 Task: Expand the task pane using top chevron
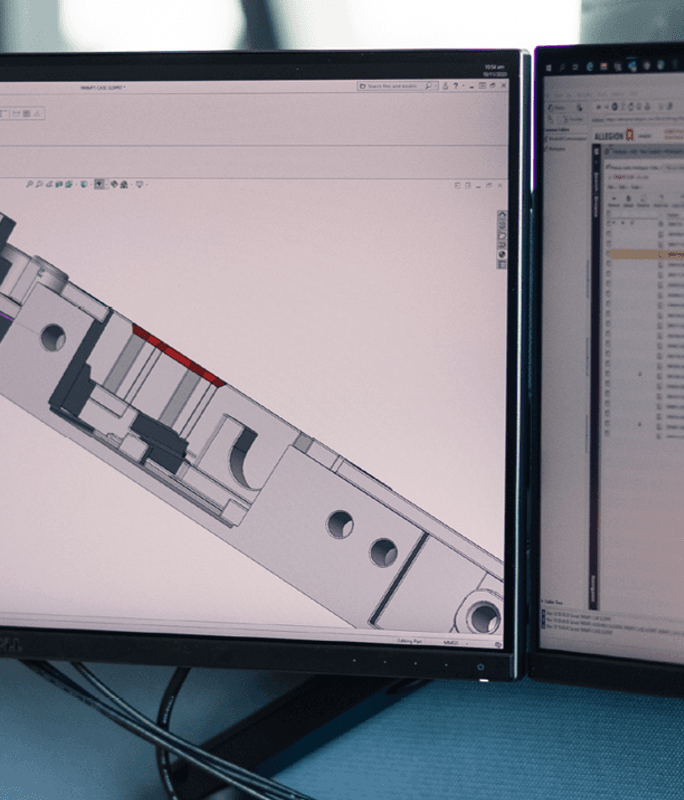click(x=501, y=214)
